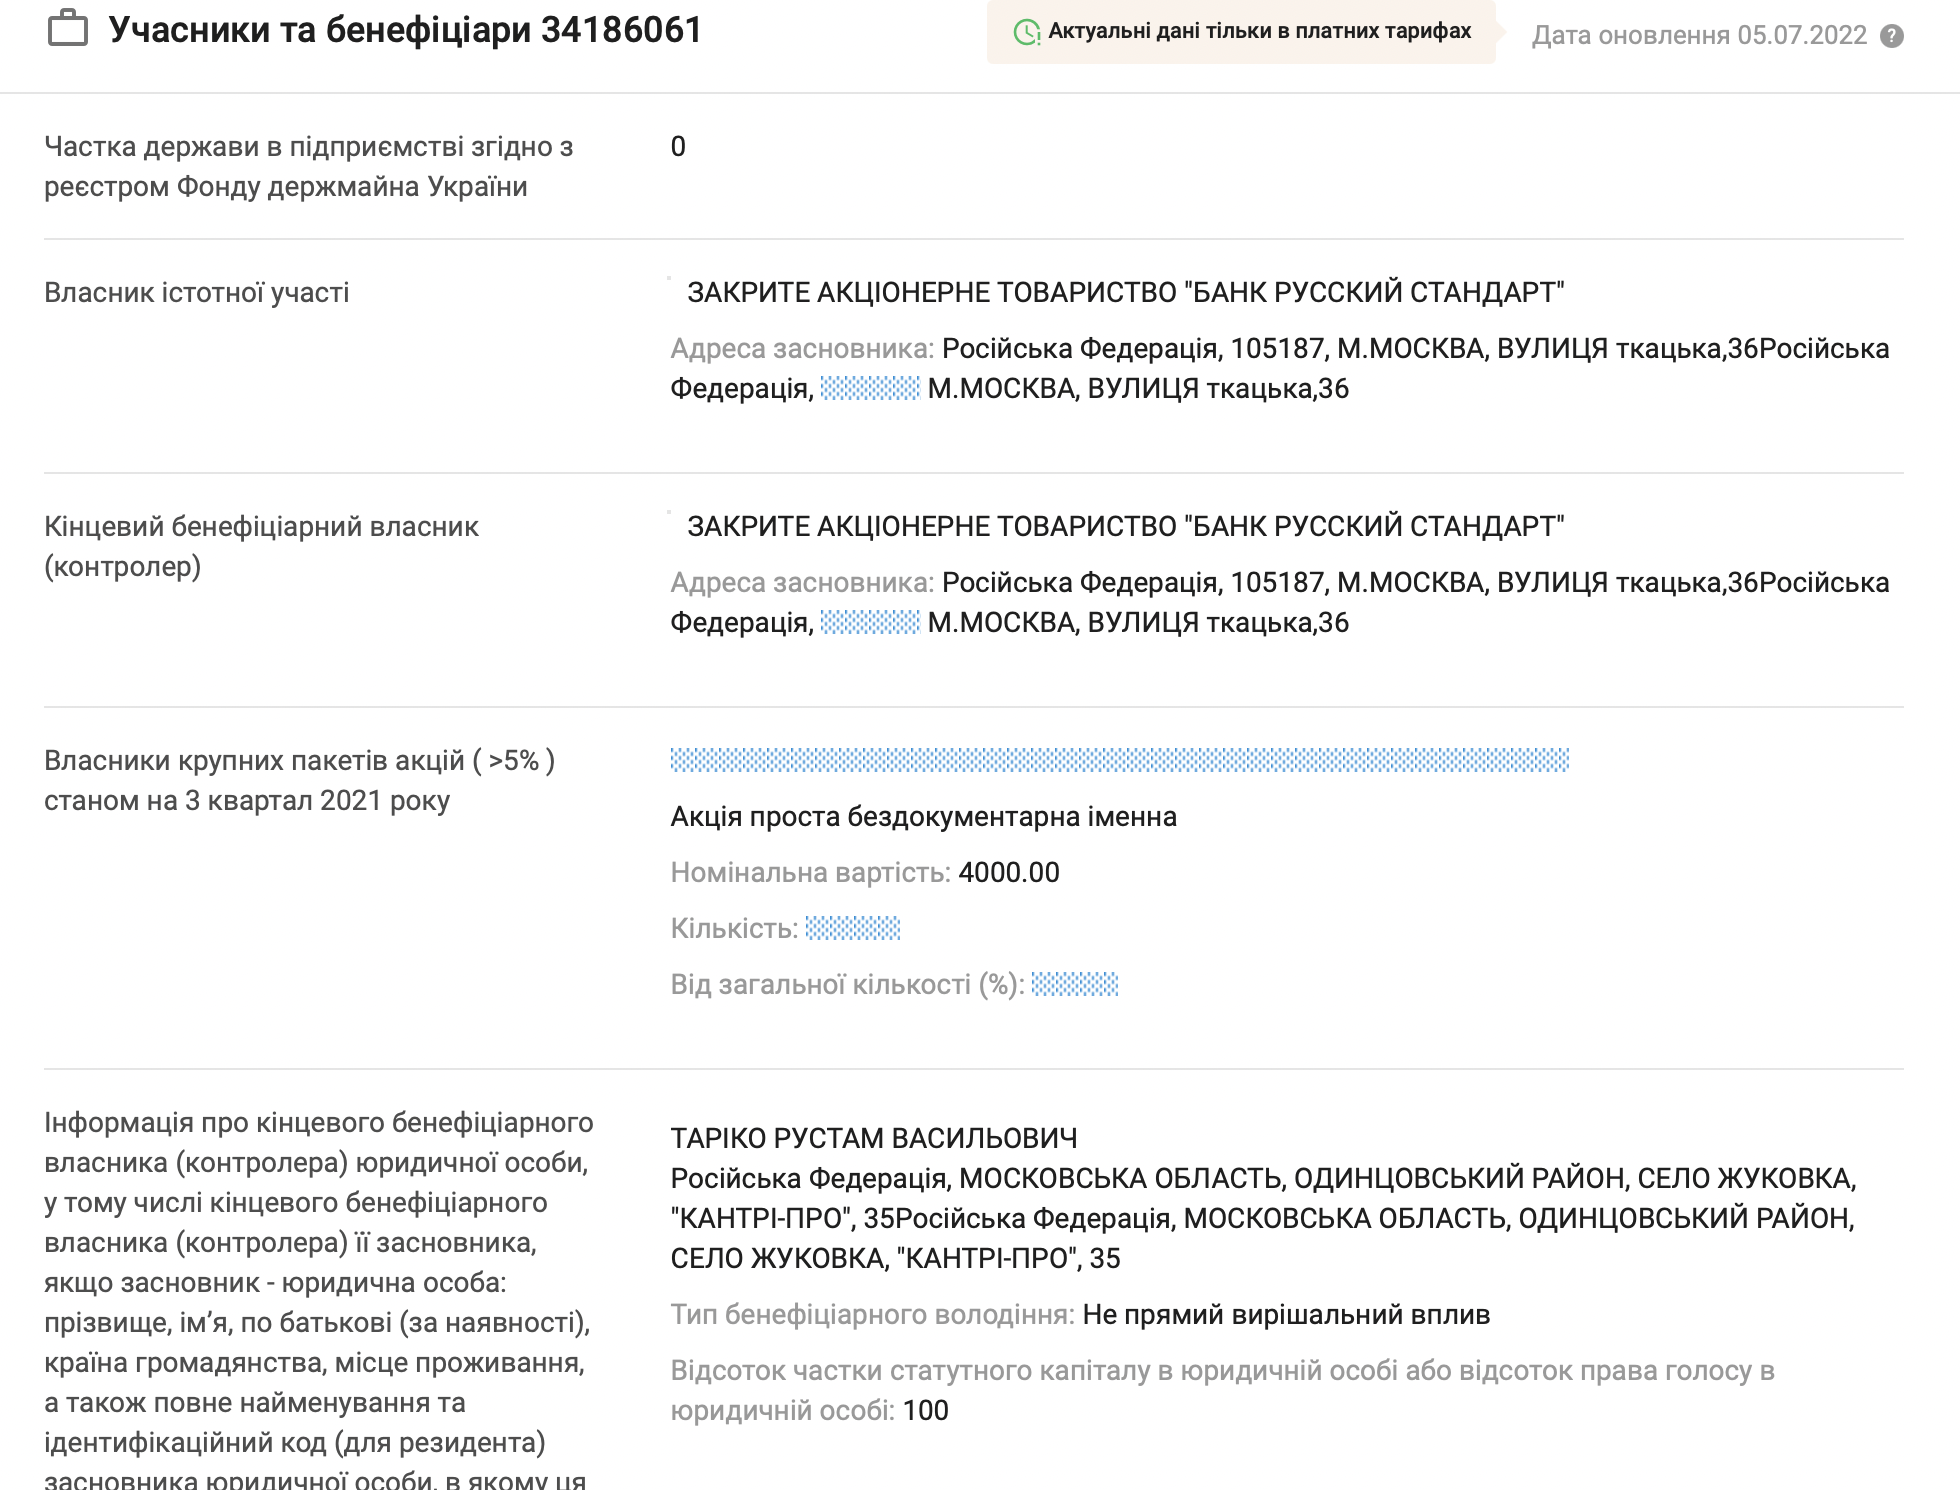Click the question mark help icon
Screen dimensions: 1960x1490
tap(1891, 36)
